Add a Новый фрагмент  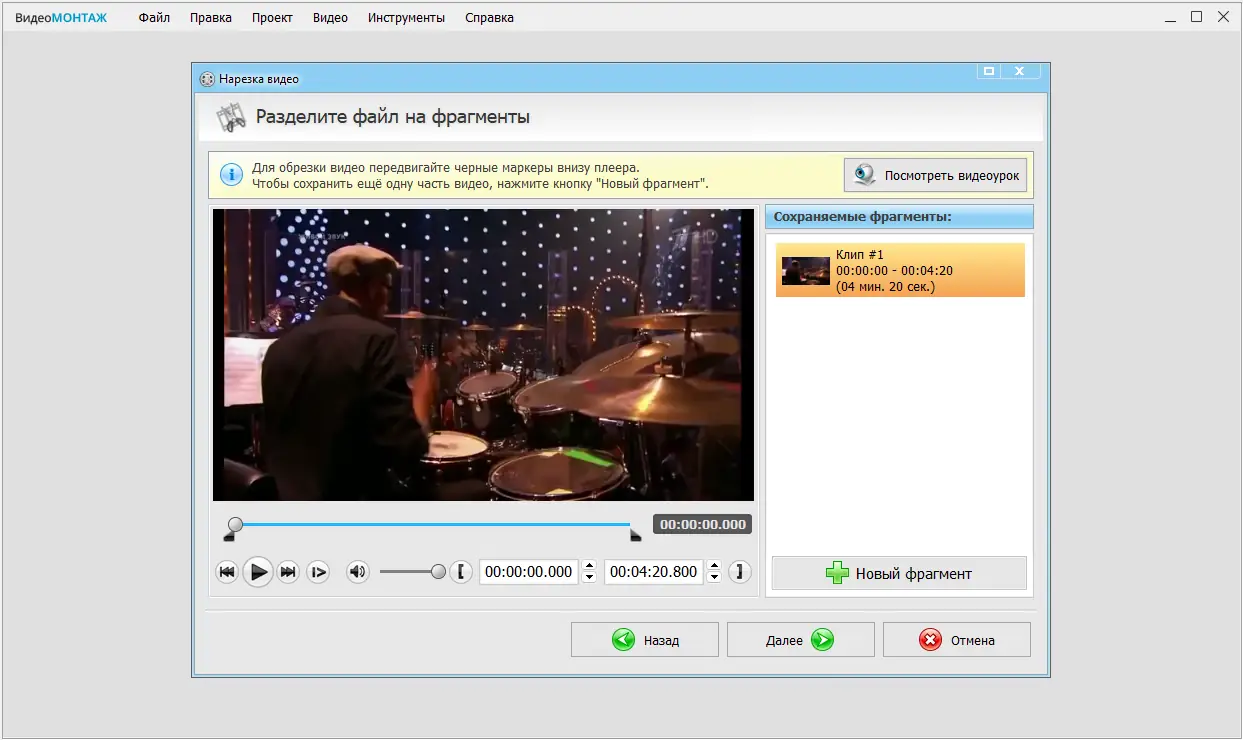point(899,573)
